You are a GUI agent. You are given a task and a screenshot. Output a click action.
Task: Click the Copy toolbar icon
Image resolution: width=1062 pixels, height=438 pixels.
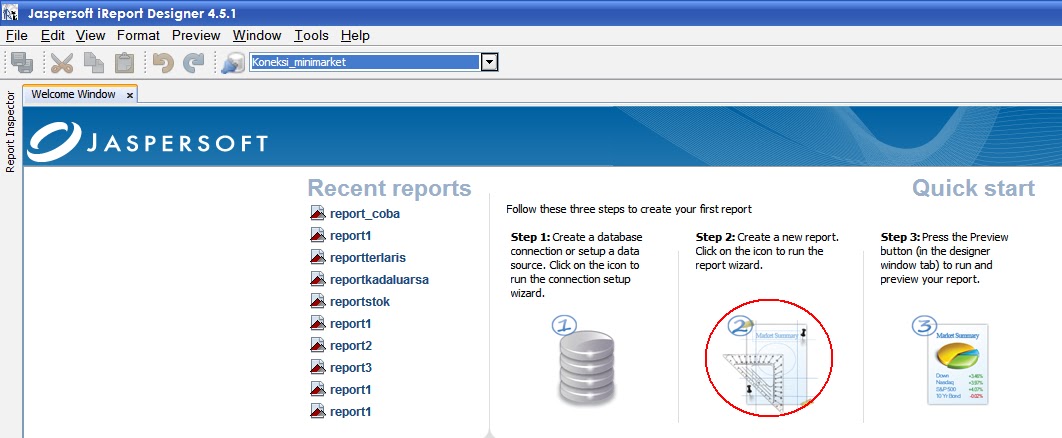point(93,63)
